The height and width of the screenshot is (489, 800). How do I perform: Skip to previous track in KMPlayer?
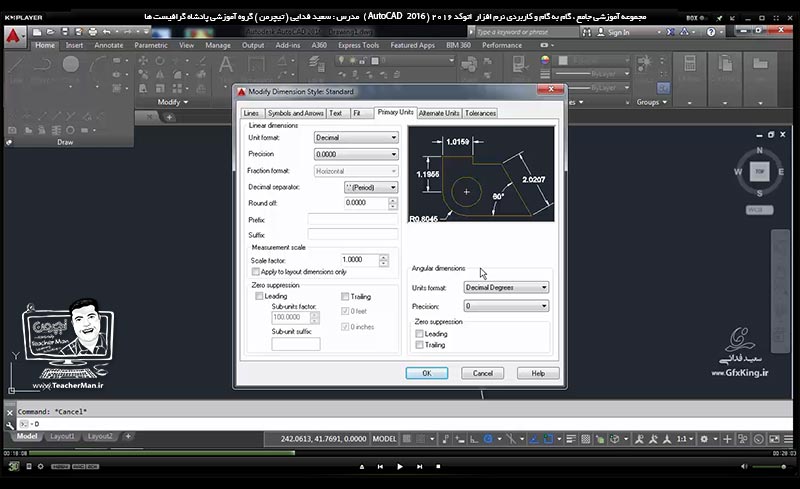click(x=380, y=467)
